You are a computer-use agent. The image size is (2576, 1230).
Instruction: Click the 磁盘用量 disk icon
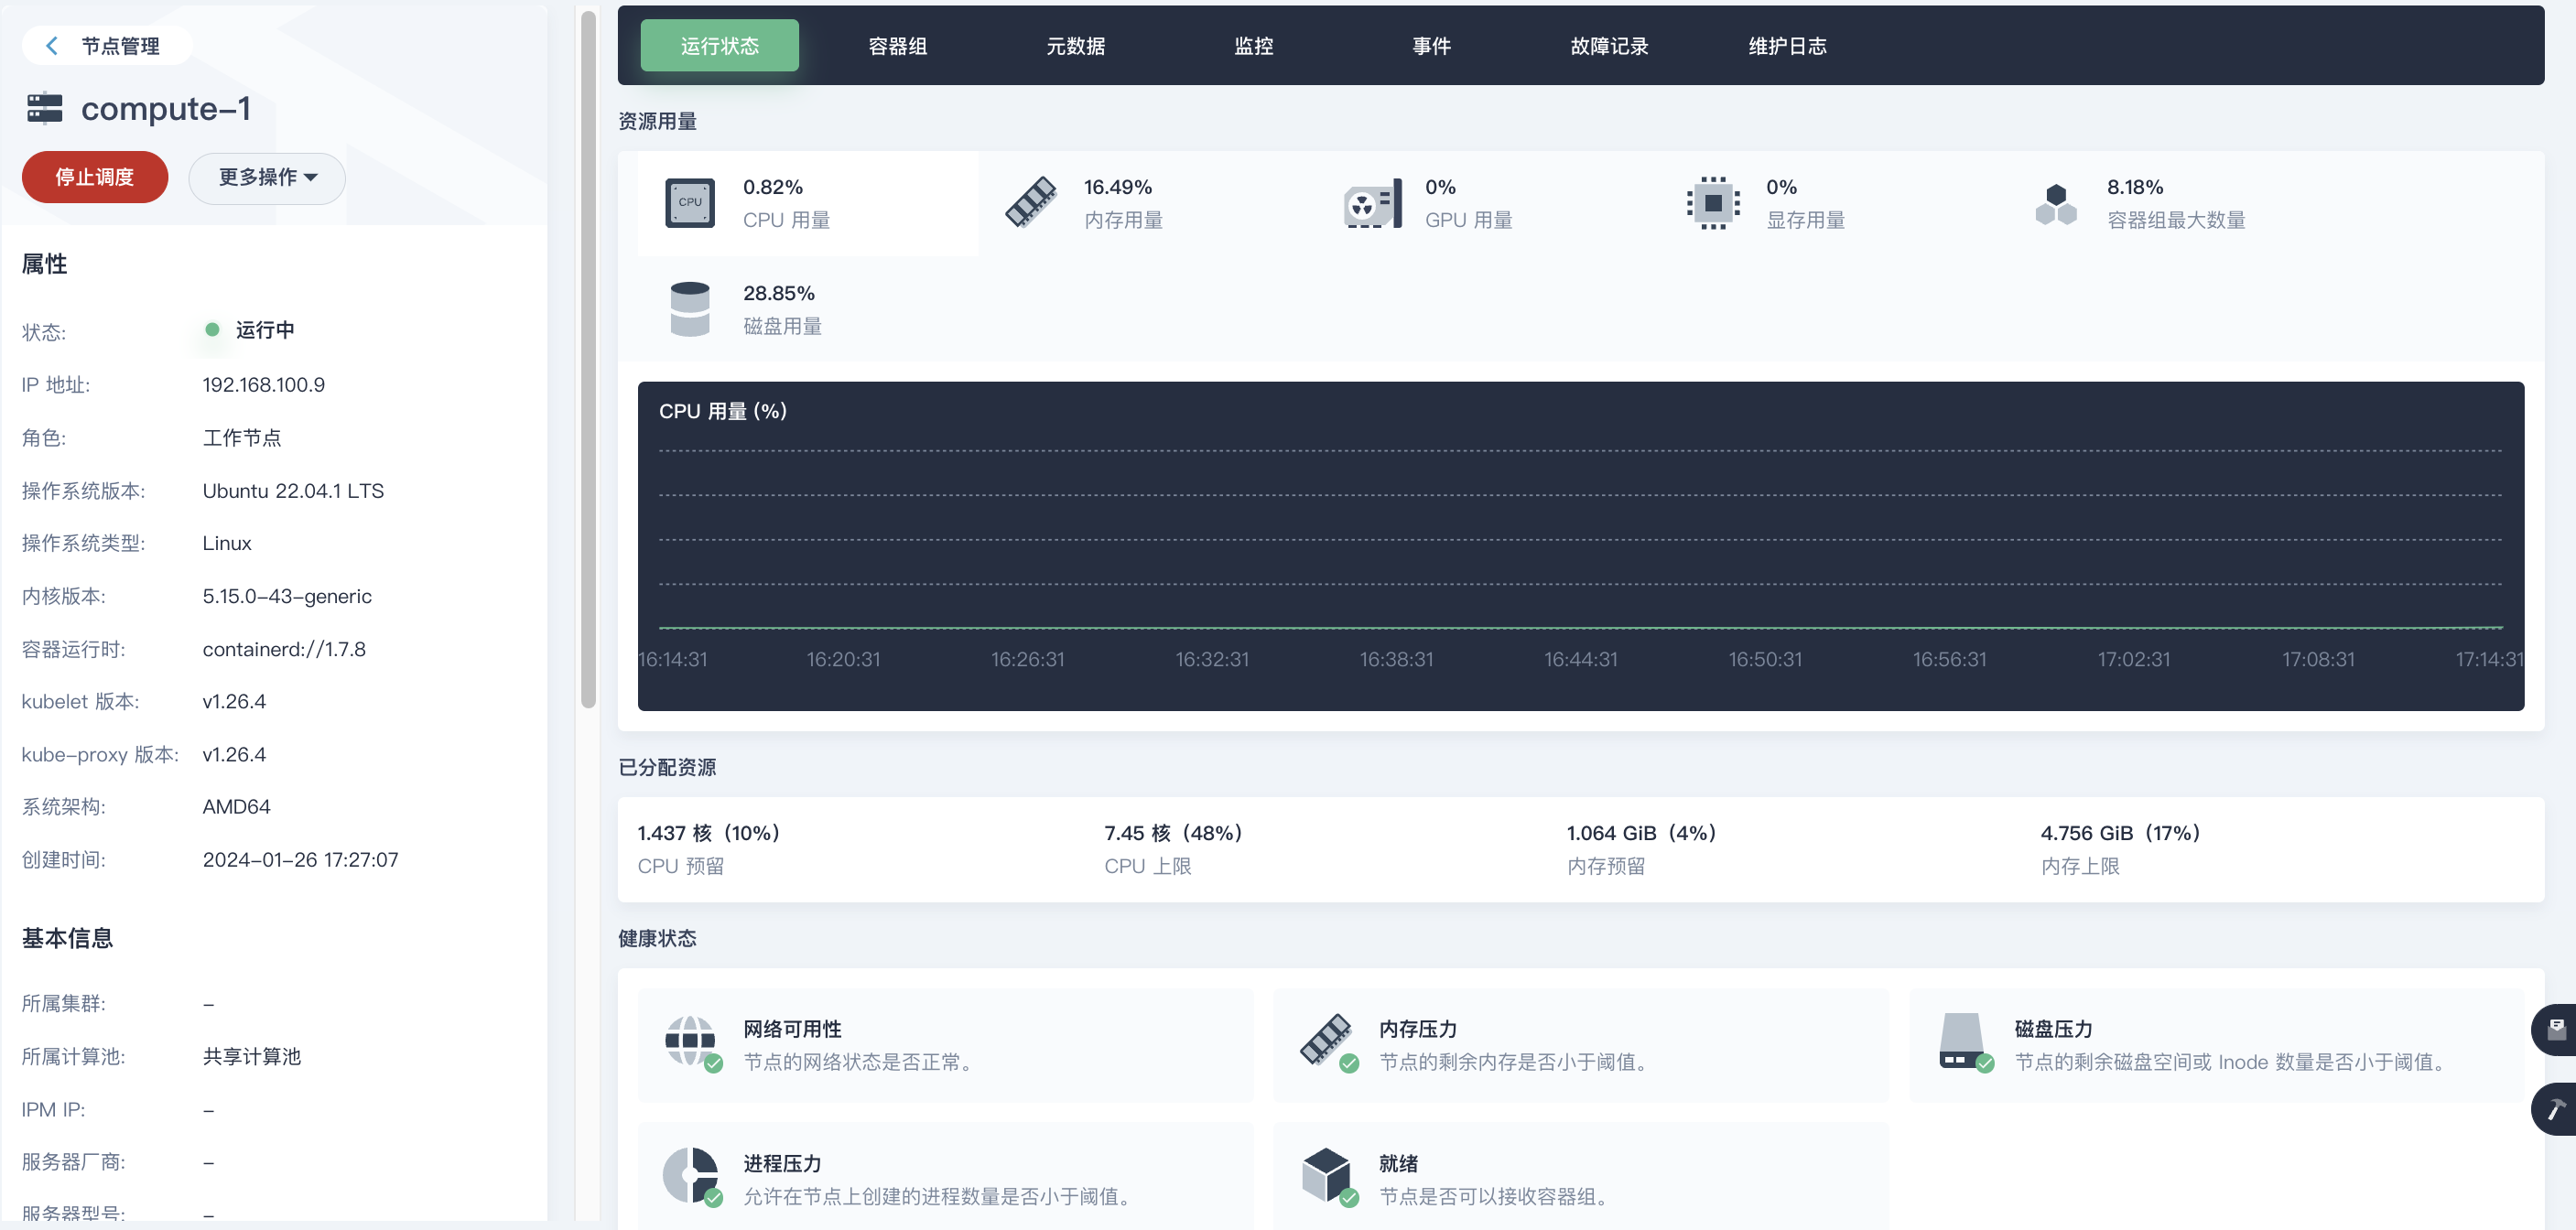click(690, 309)
